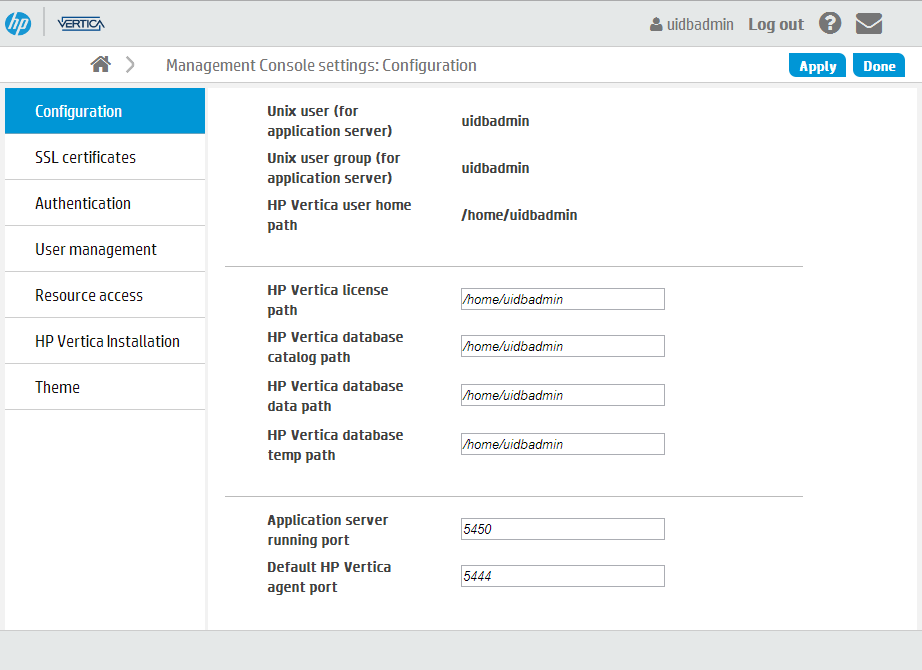The width and height of the screenshot is (922, 670).
Task: Click the uidbadmin user icon
Action: 656,25
